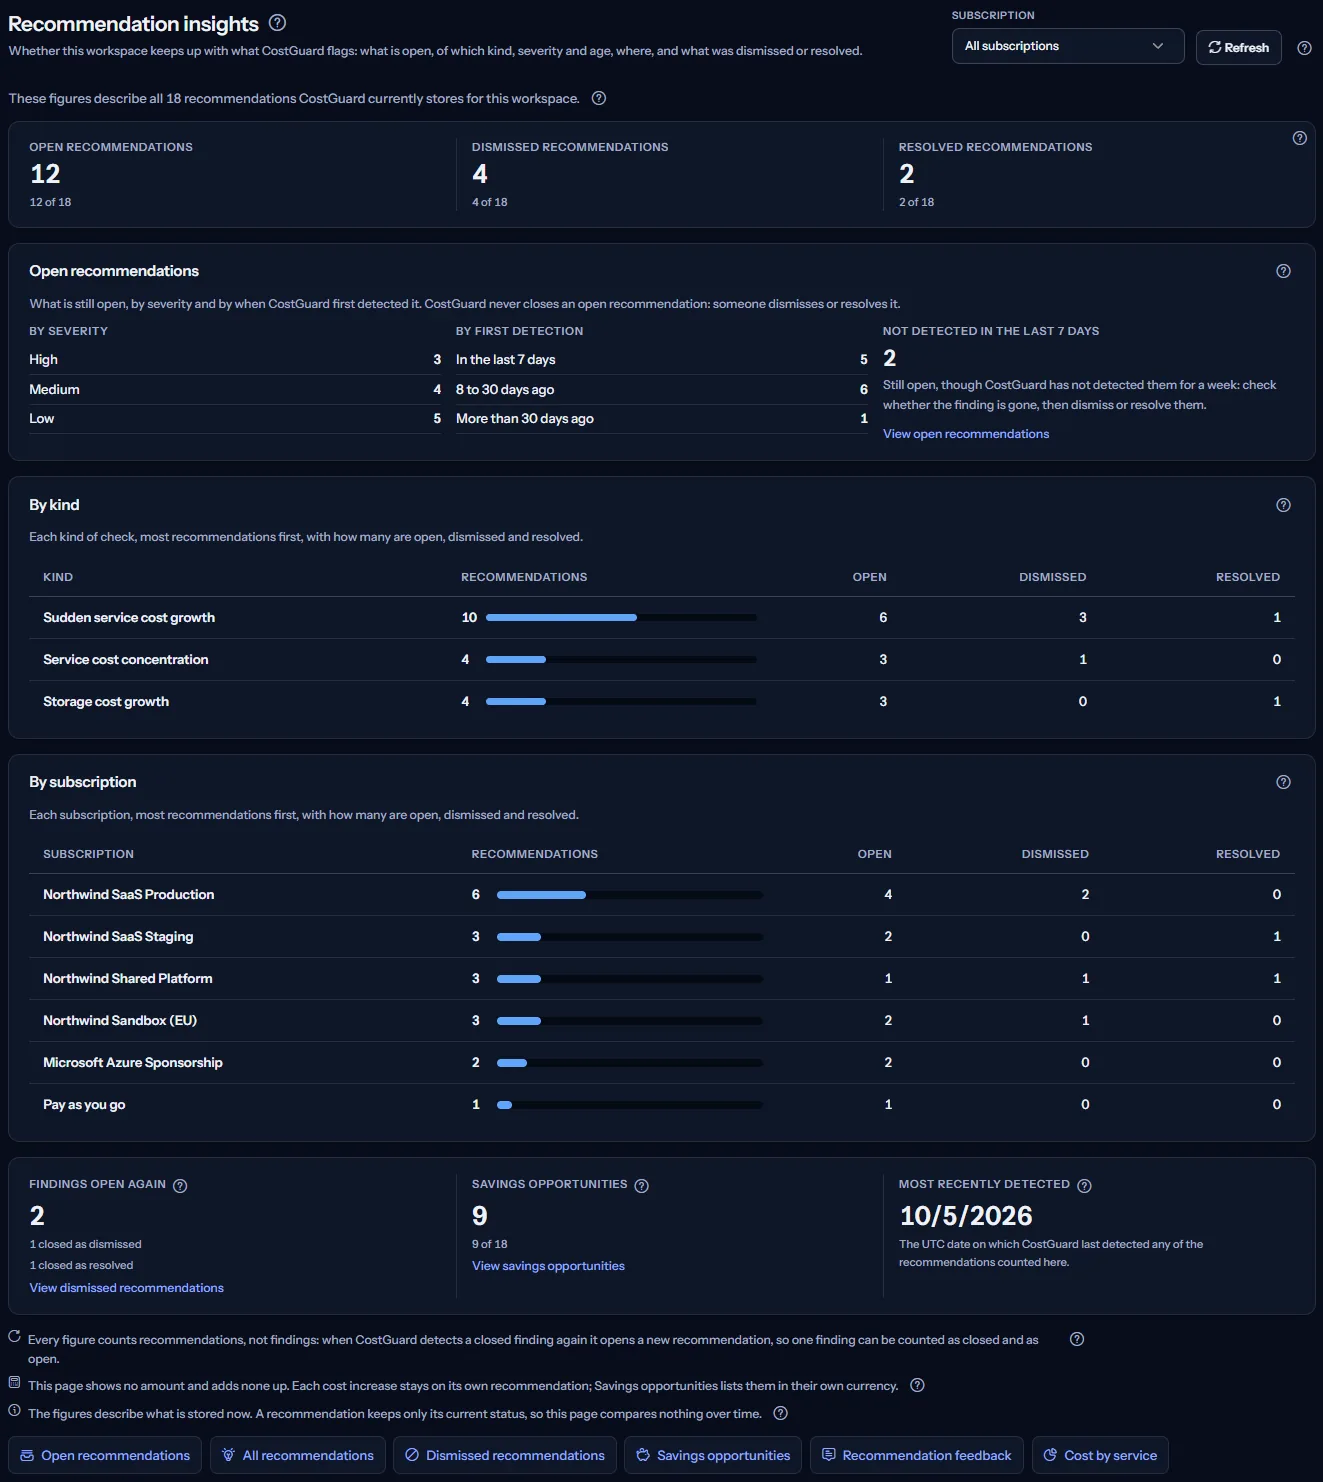Click the "In the last 7 days" label
This screenshot has width=1323, height=1482.
click(x=505, y=360)
